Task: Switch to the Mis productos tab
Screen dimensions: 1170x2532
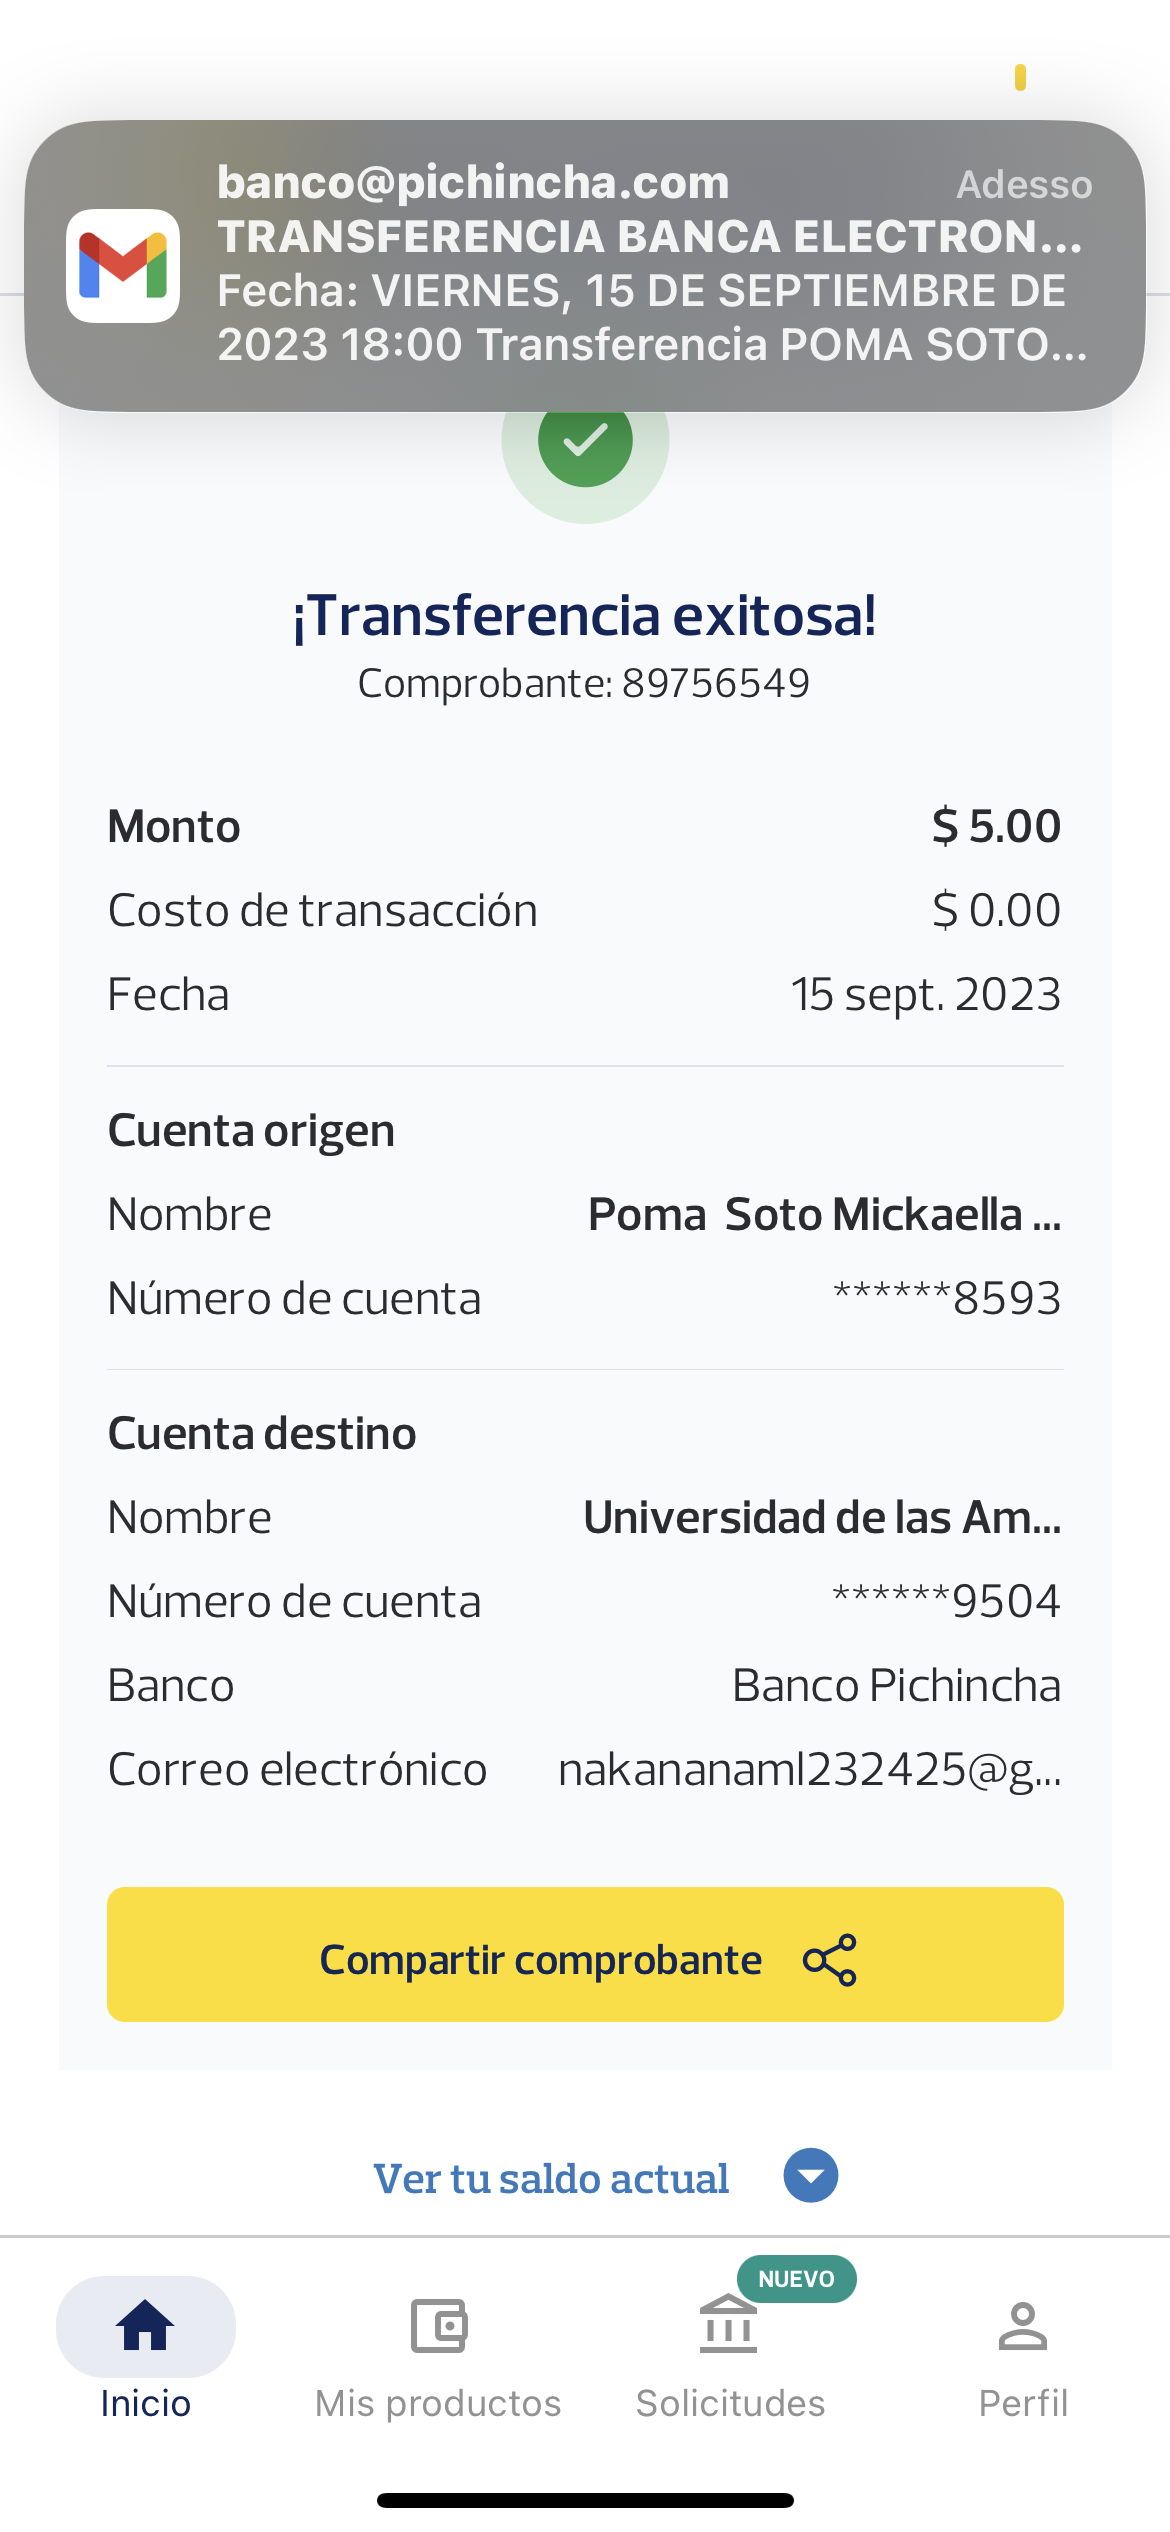Action: pos(438,2403)
